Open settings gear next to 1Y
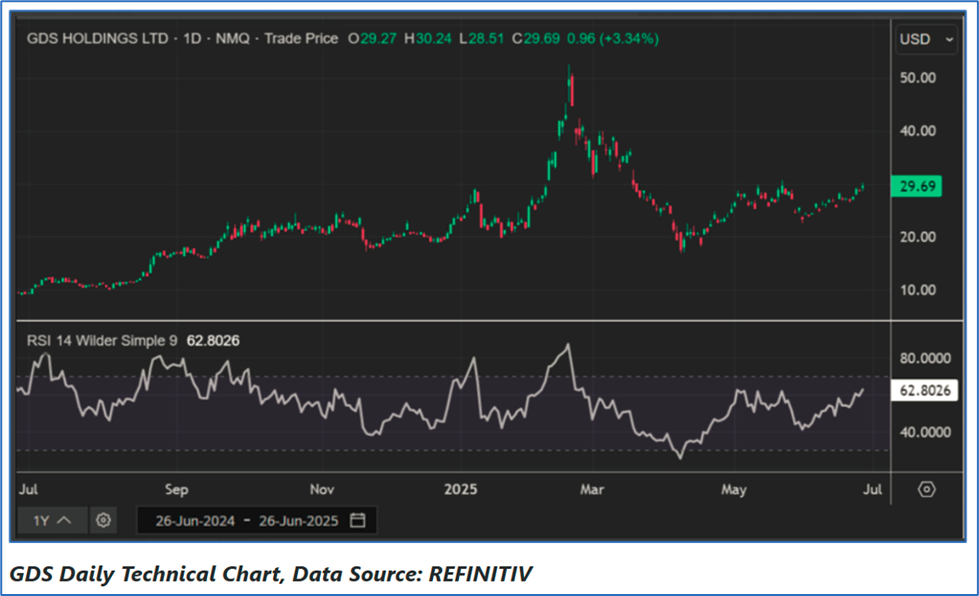The width and height of the screenshot is (979, 596). click(x=103, y=521)
